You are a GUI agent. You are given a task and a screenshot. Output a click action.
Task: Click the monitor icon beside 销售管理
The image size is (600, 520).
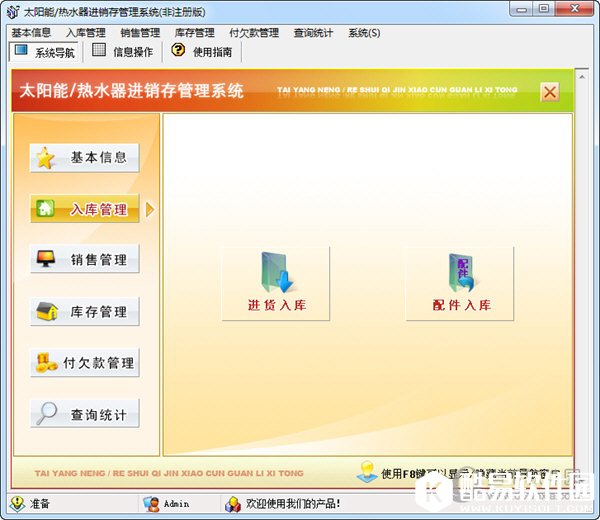pos(46,259)
